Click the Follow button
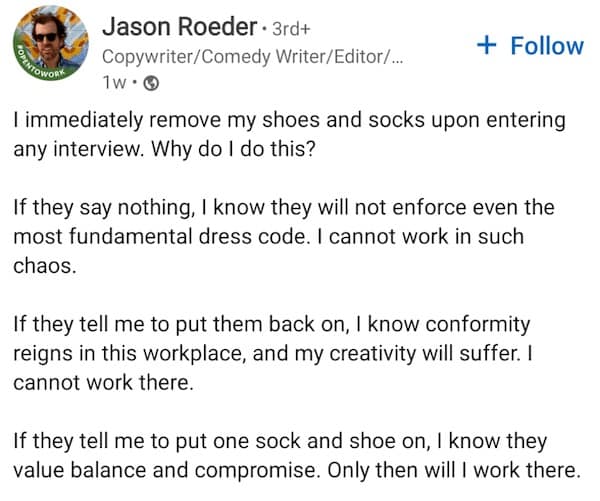This screenshot has width=600, height=501. [530, 45]
